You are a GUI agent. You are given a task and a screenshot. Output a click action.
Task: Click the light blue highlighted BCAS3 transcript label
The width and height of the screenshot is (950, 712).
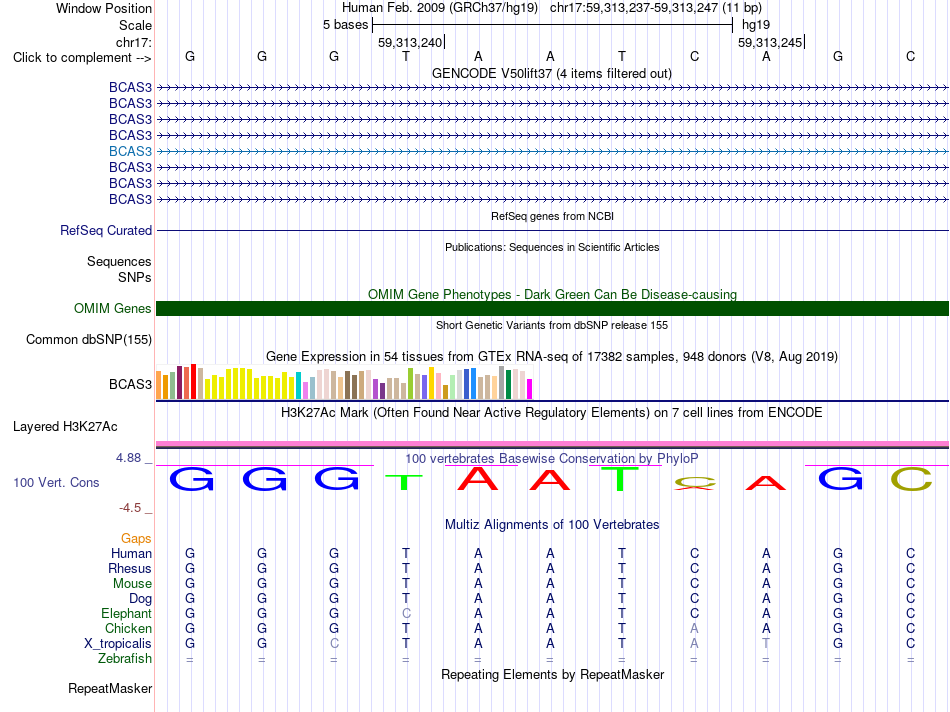(130, 151)
